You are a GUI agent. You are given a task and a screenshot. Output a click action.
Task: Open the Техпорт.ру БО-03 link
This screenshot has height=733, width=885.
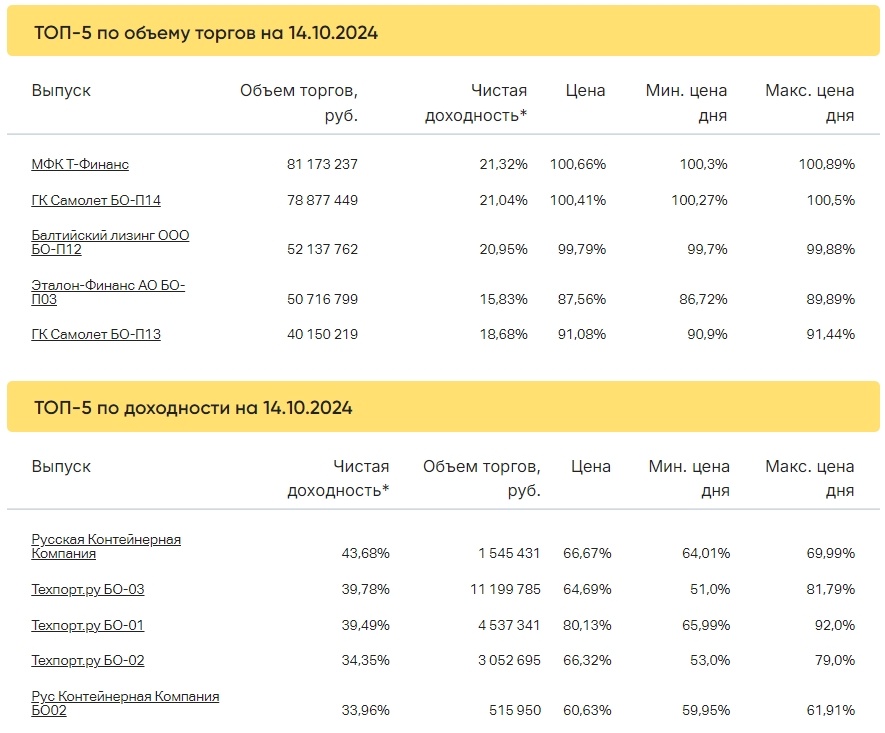[88, 590]
